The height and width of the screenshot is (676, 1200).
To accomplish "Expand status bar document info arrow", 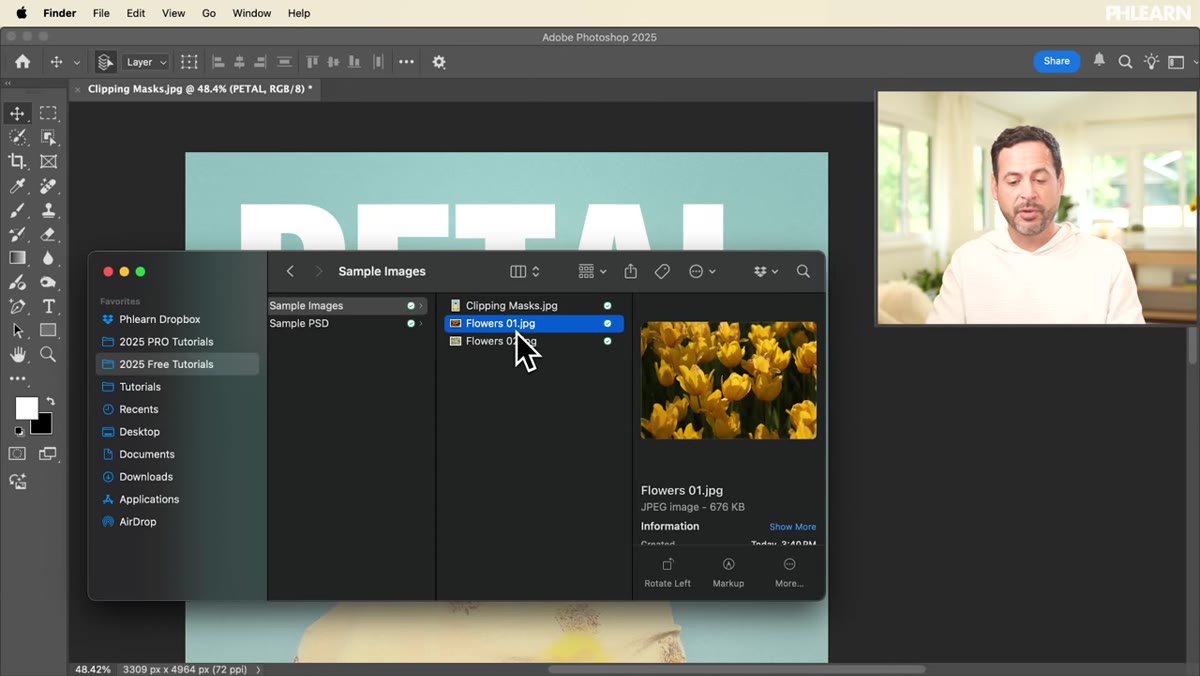I will 258,669.
